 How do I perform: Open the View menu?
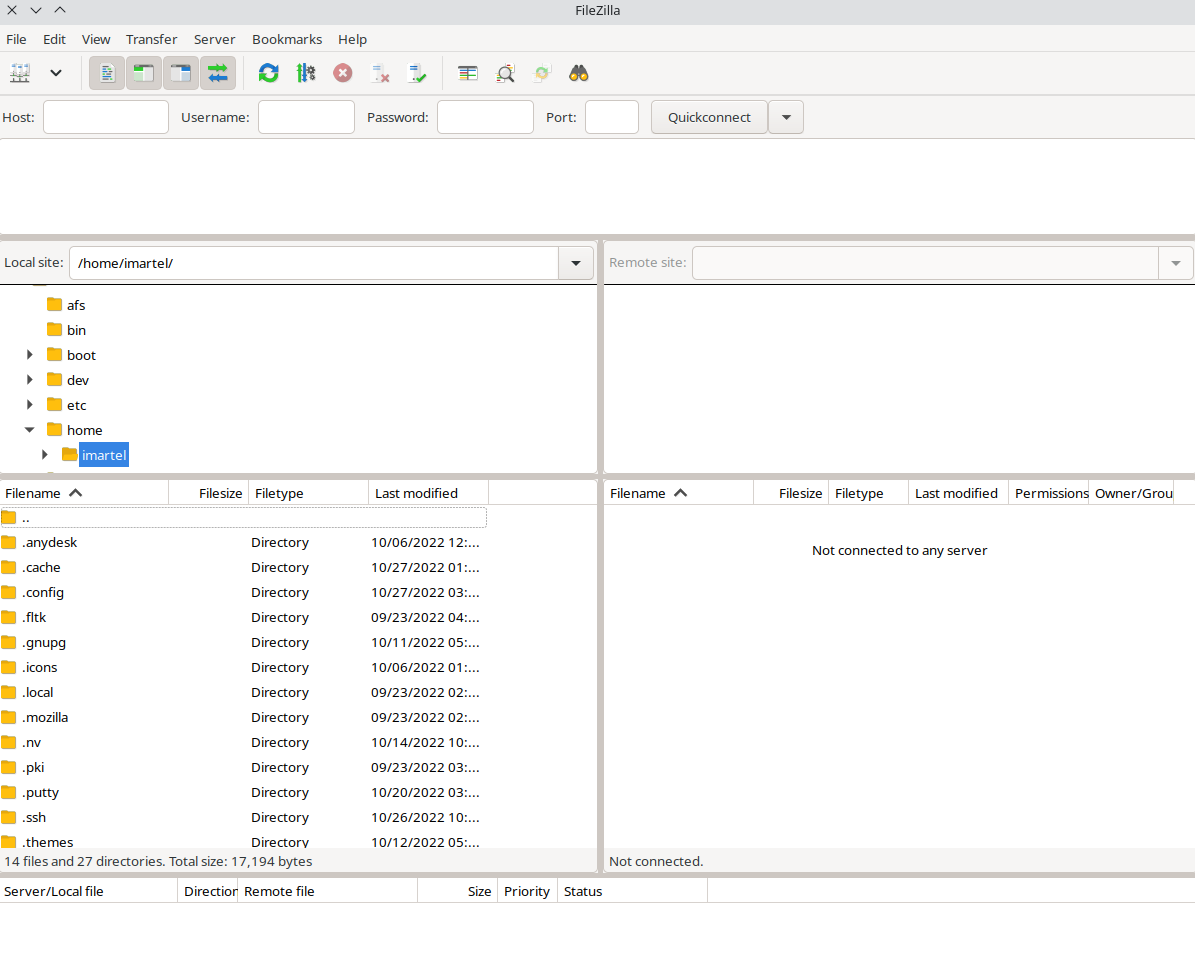(x=96, y=39)
